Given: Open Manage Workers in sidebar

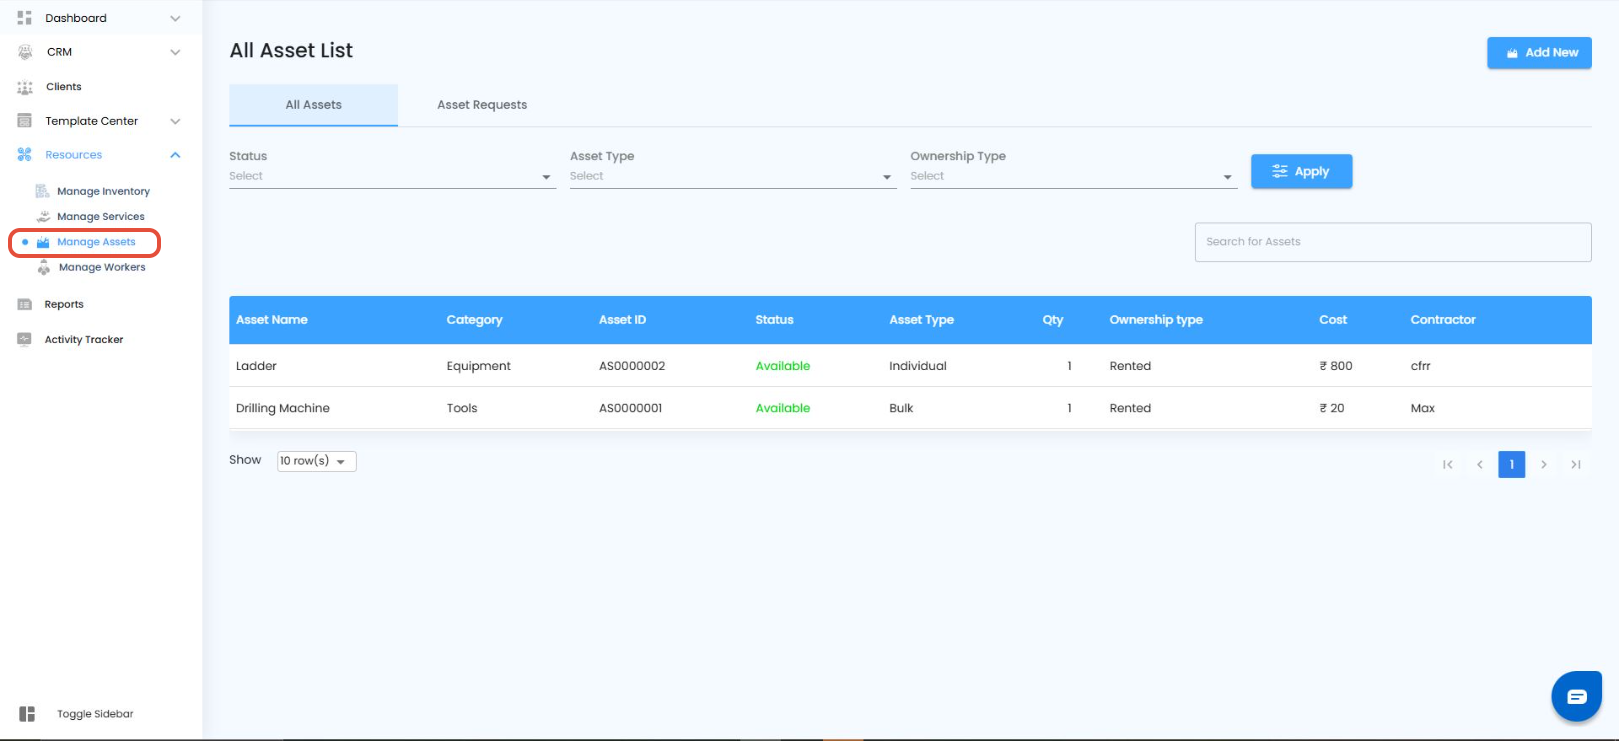Looking at the screenshot, I should [x=102, y=267].
